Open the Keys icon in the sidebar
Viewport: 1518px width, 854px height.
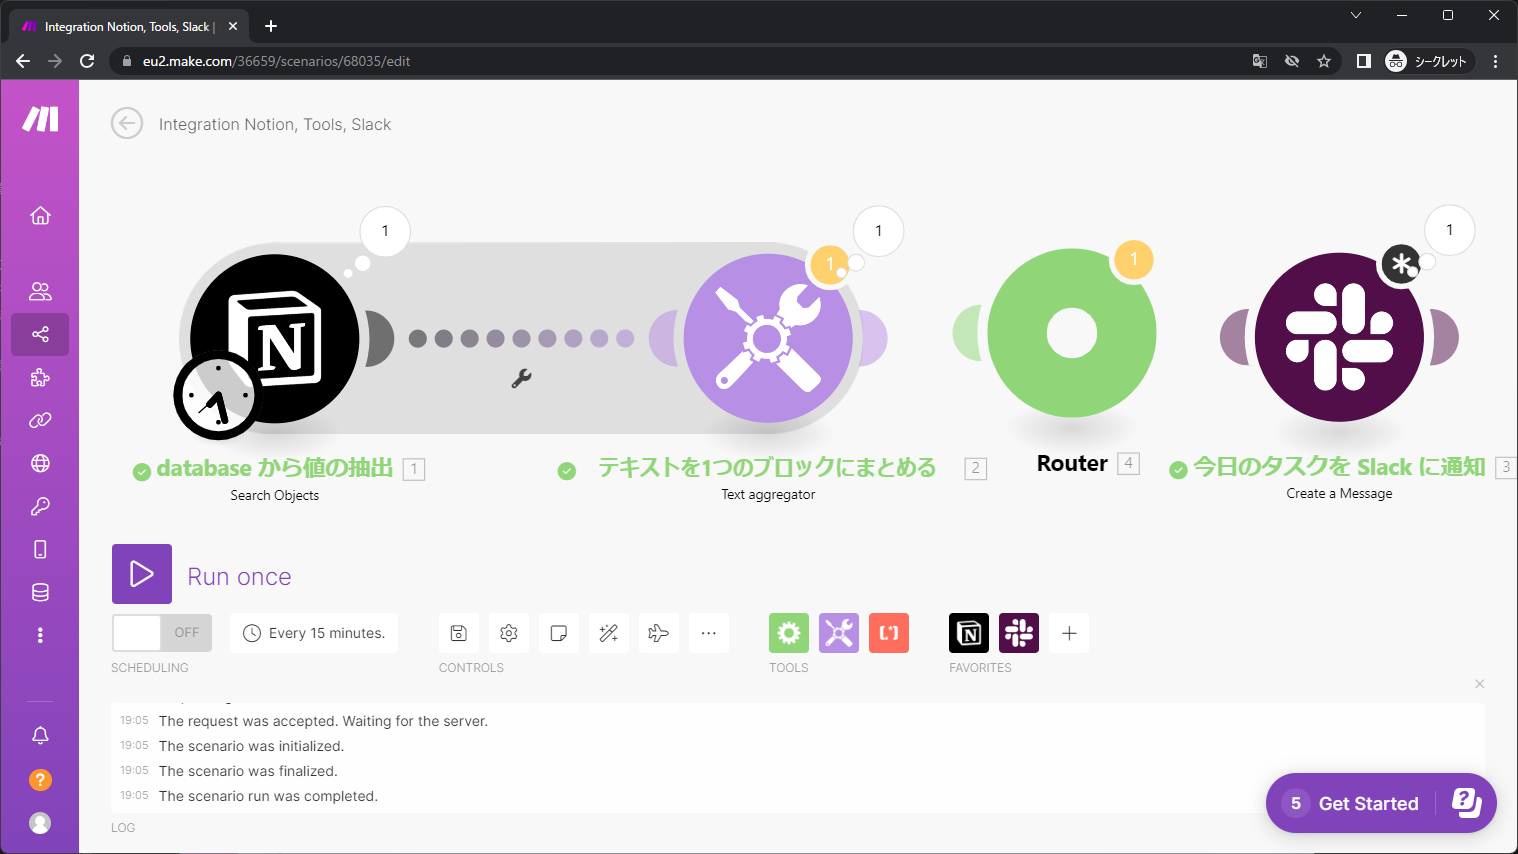pyautogui.click(x=40, y=506)
